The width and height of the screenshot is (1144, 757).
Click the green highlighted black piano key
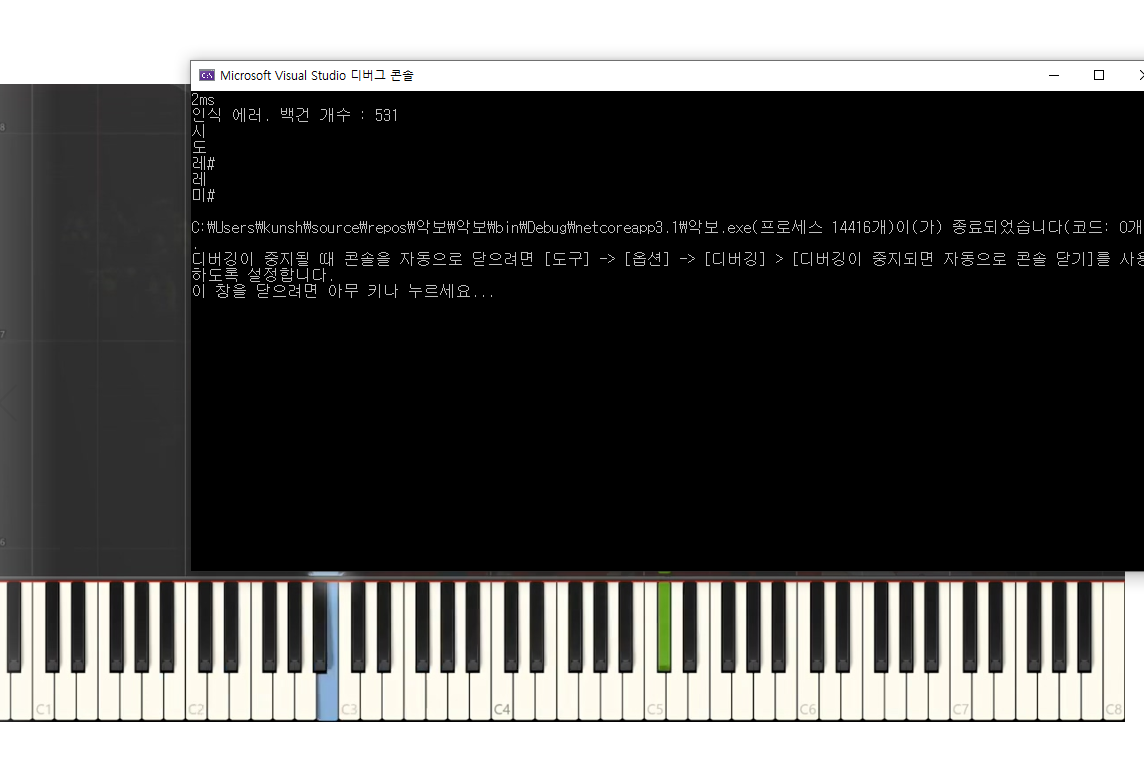pyautogui.click(x=664, y=626)
